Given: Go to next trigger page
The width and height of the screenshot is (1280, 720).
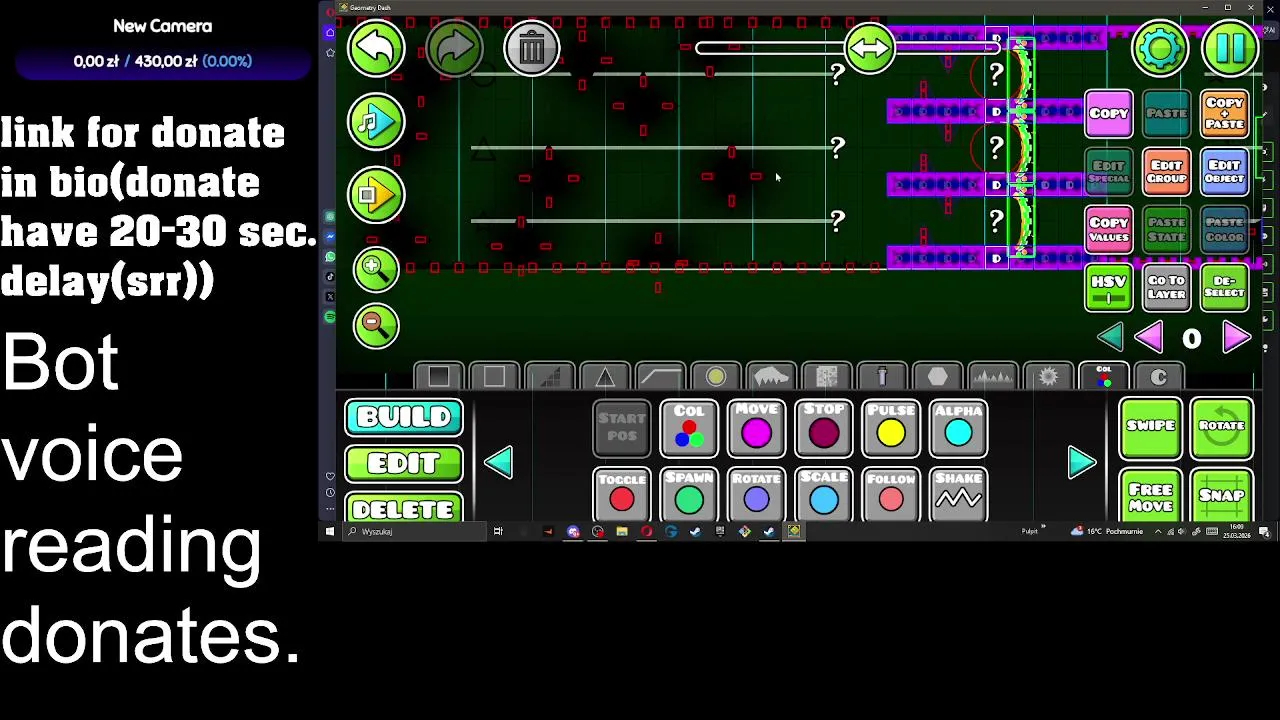Looking at the screenshot, I should 1081,462.
